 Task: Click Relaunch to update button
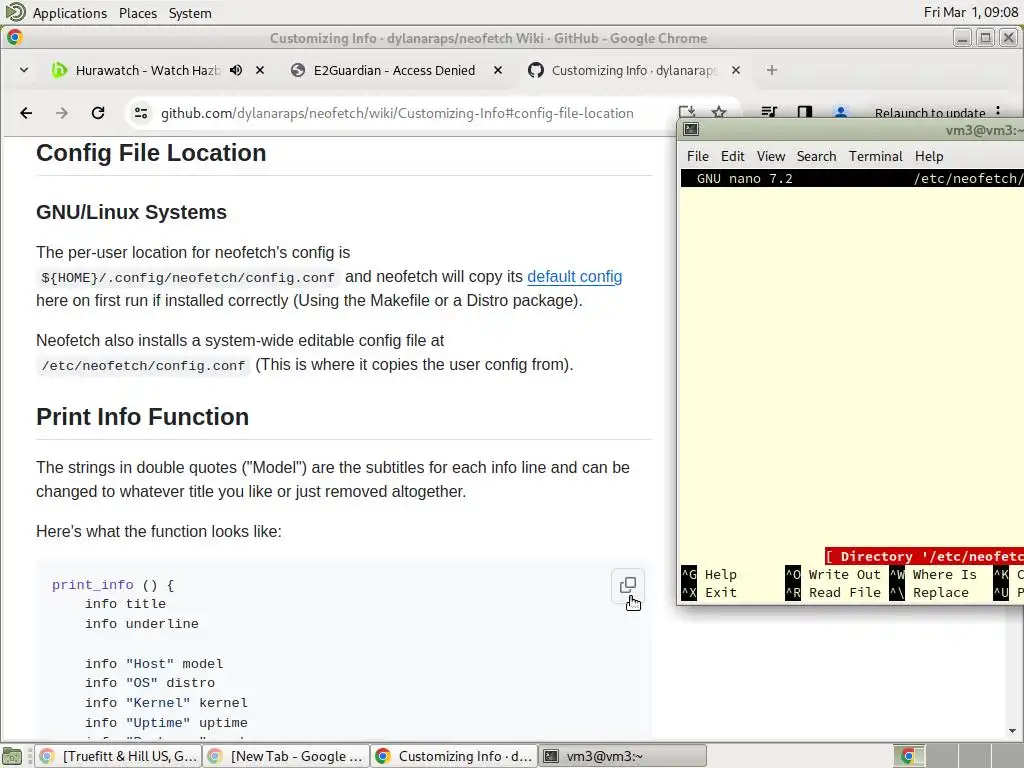click(930, 113)
